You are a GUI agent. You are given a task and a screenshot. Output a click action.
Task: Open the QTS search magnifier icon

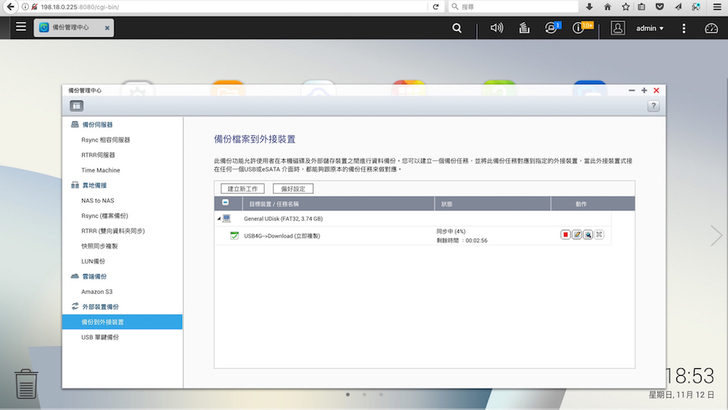coord(457,27)
